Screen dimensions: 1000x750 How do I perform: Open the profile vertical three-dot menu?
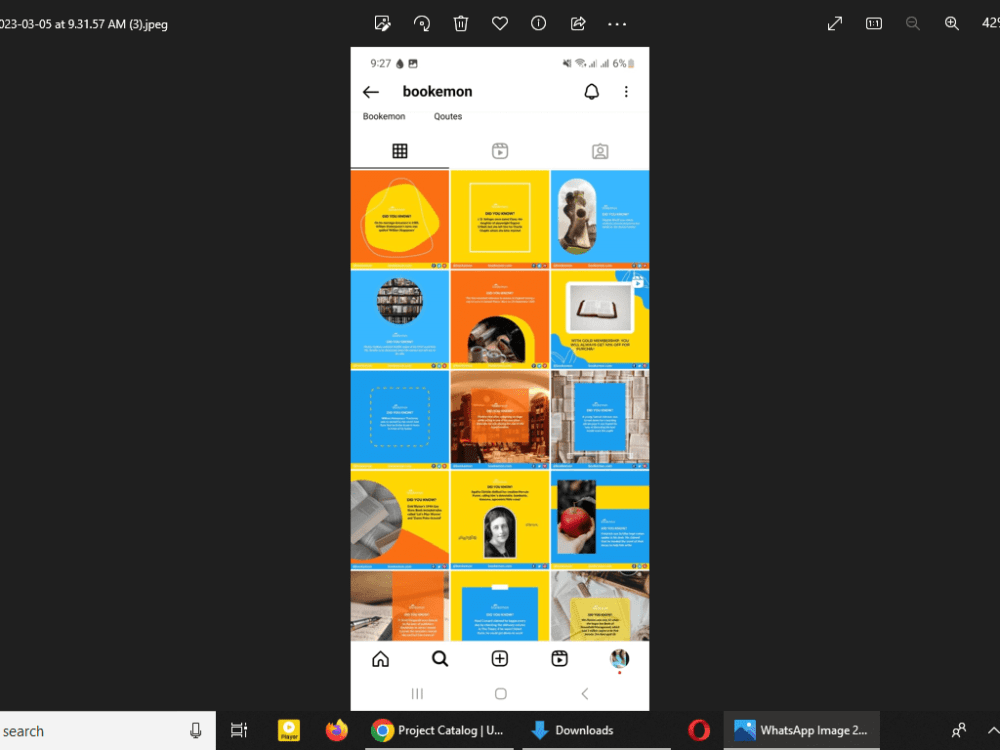pyautogui.click(x=626, y=92)
